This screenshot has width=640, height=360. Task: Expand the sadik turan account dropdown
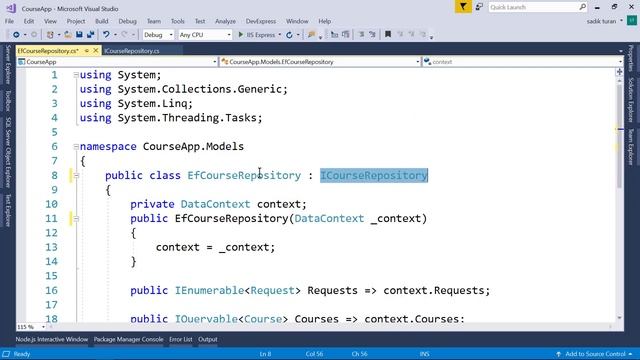click(621, 21)
